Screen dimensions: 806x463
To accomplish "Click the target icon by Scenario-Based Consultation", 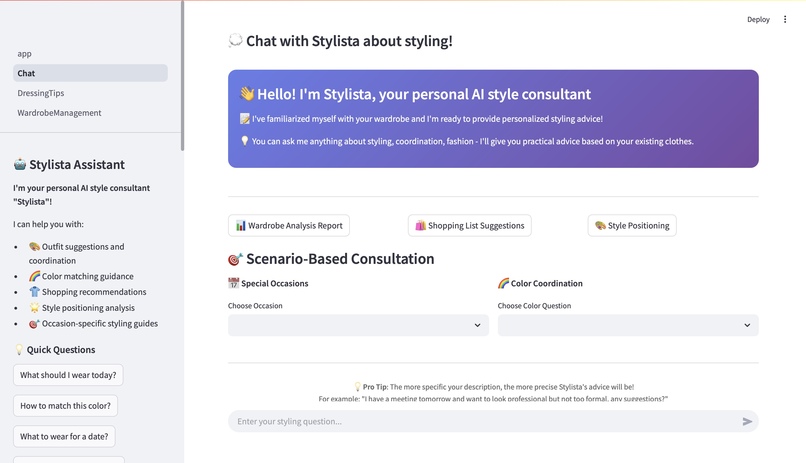I will pyautogui.click(x=235, y=259).
